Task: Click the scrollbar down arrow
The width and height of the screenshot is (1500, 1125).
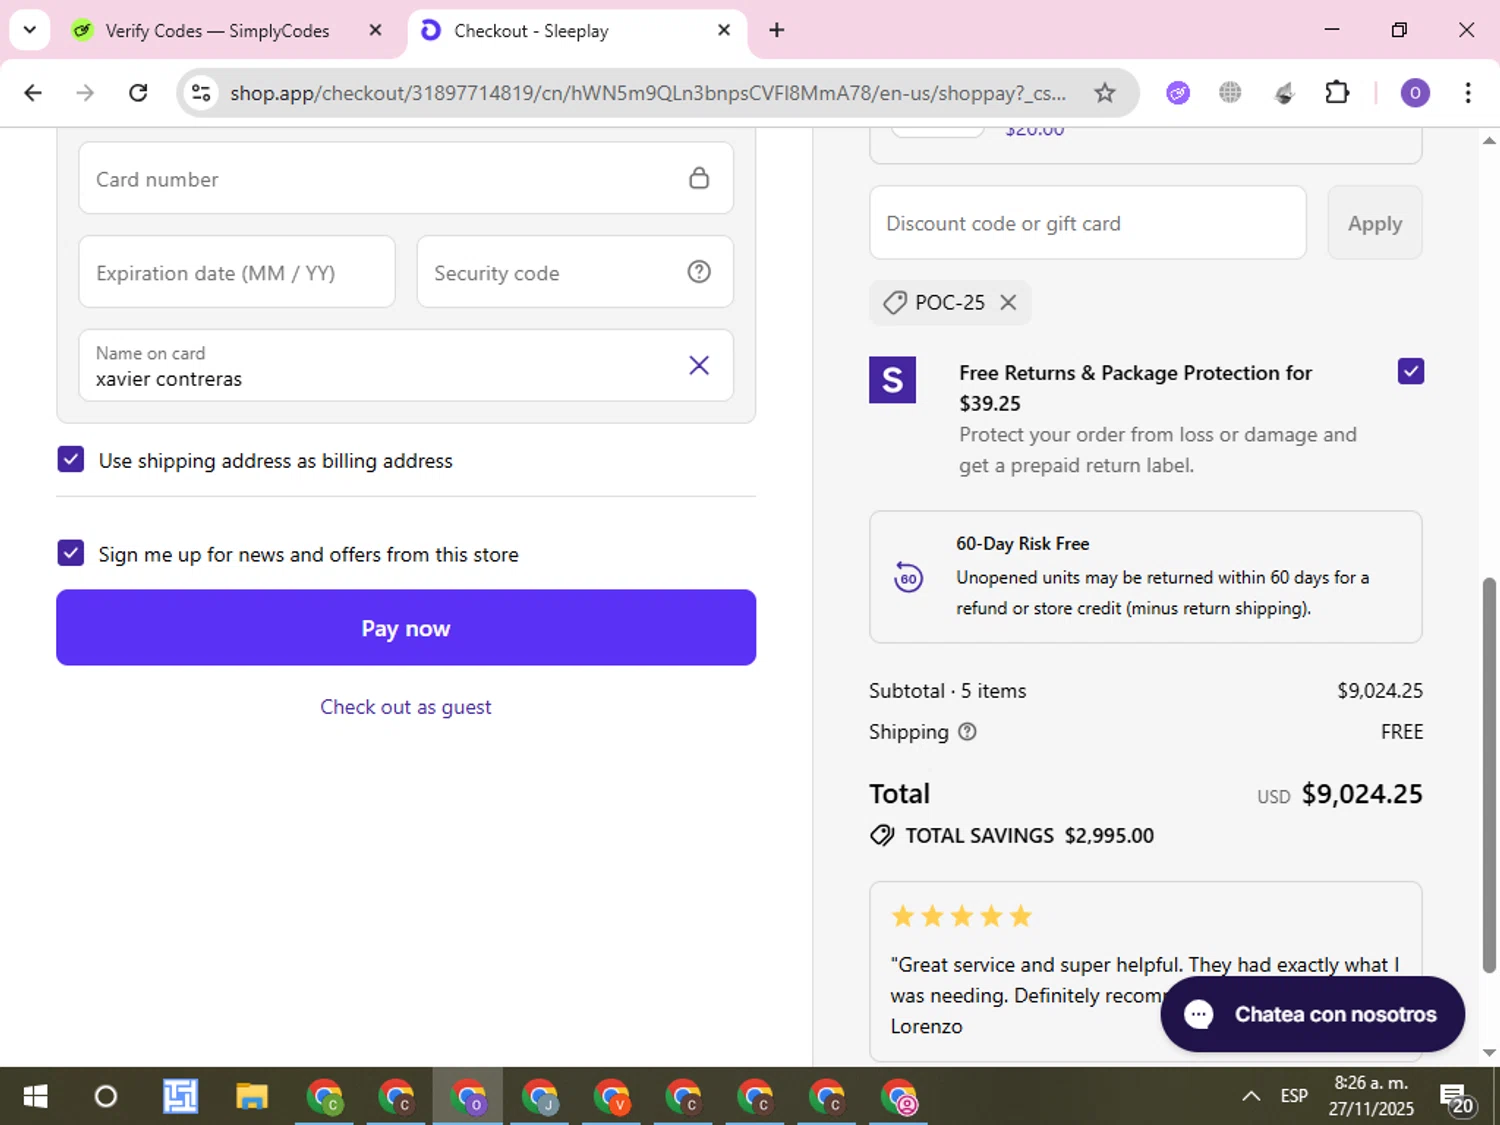Action: click(x=1489, y=1052)
